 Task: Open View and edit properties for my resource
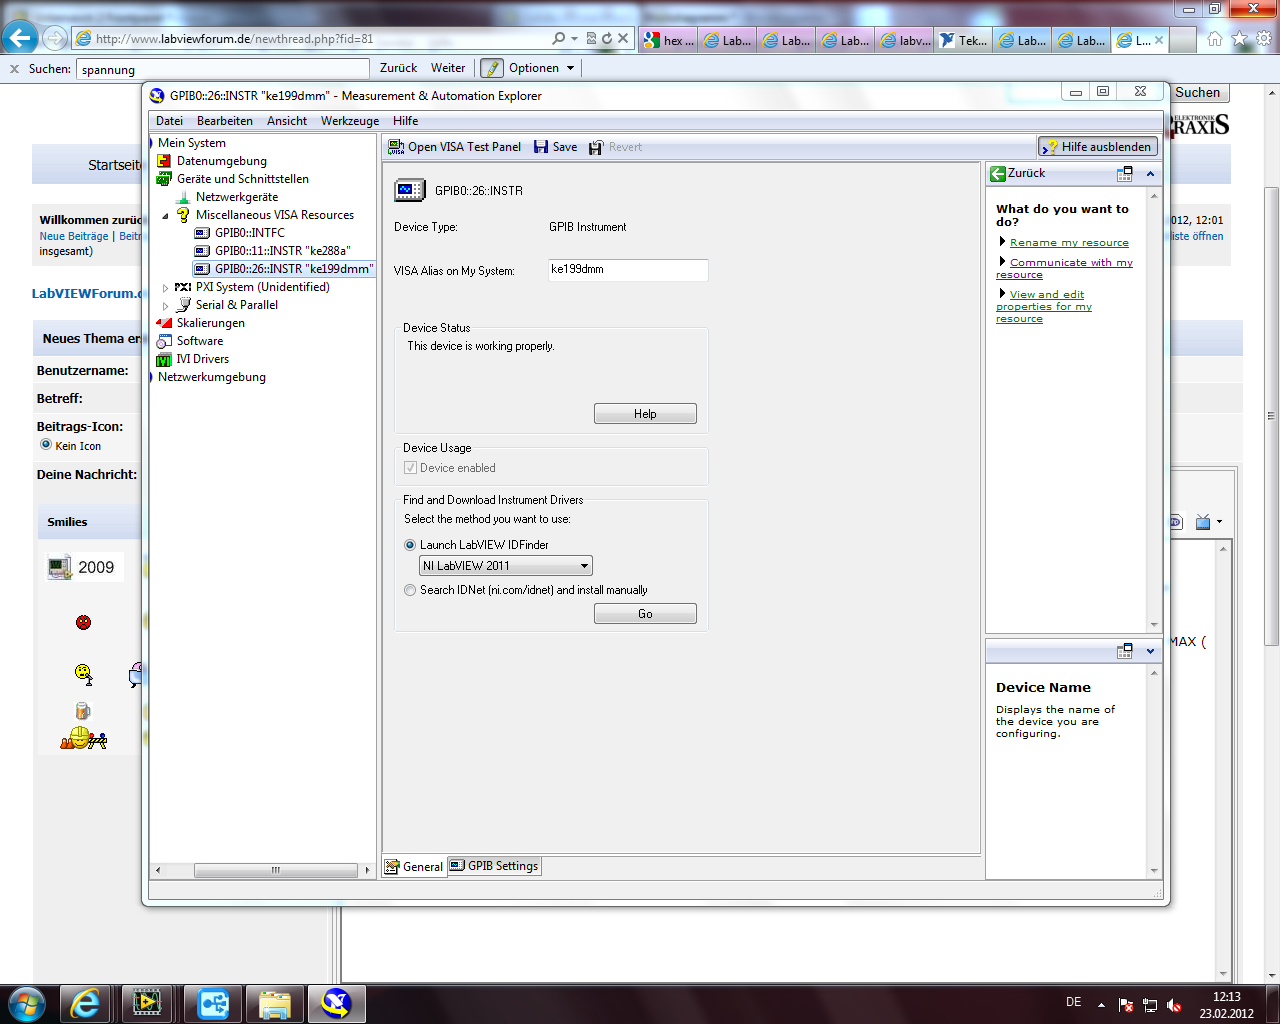click(x=1044, y=307)
